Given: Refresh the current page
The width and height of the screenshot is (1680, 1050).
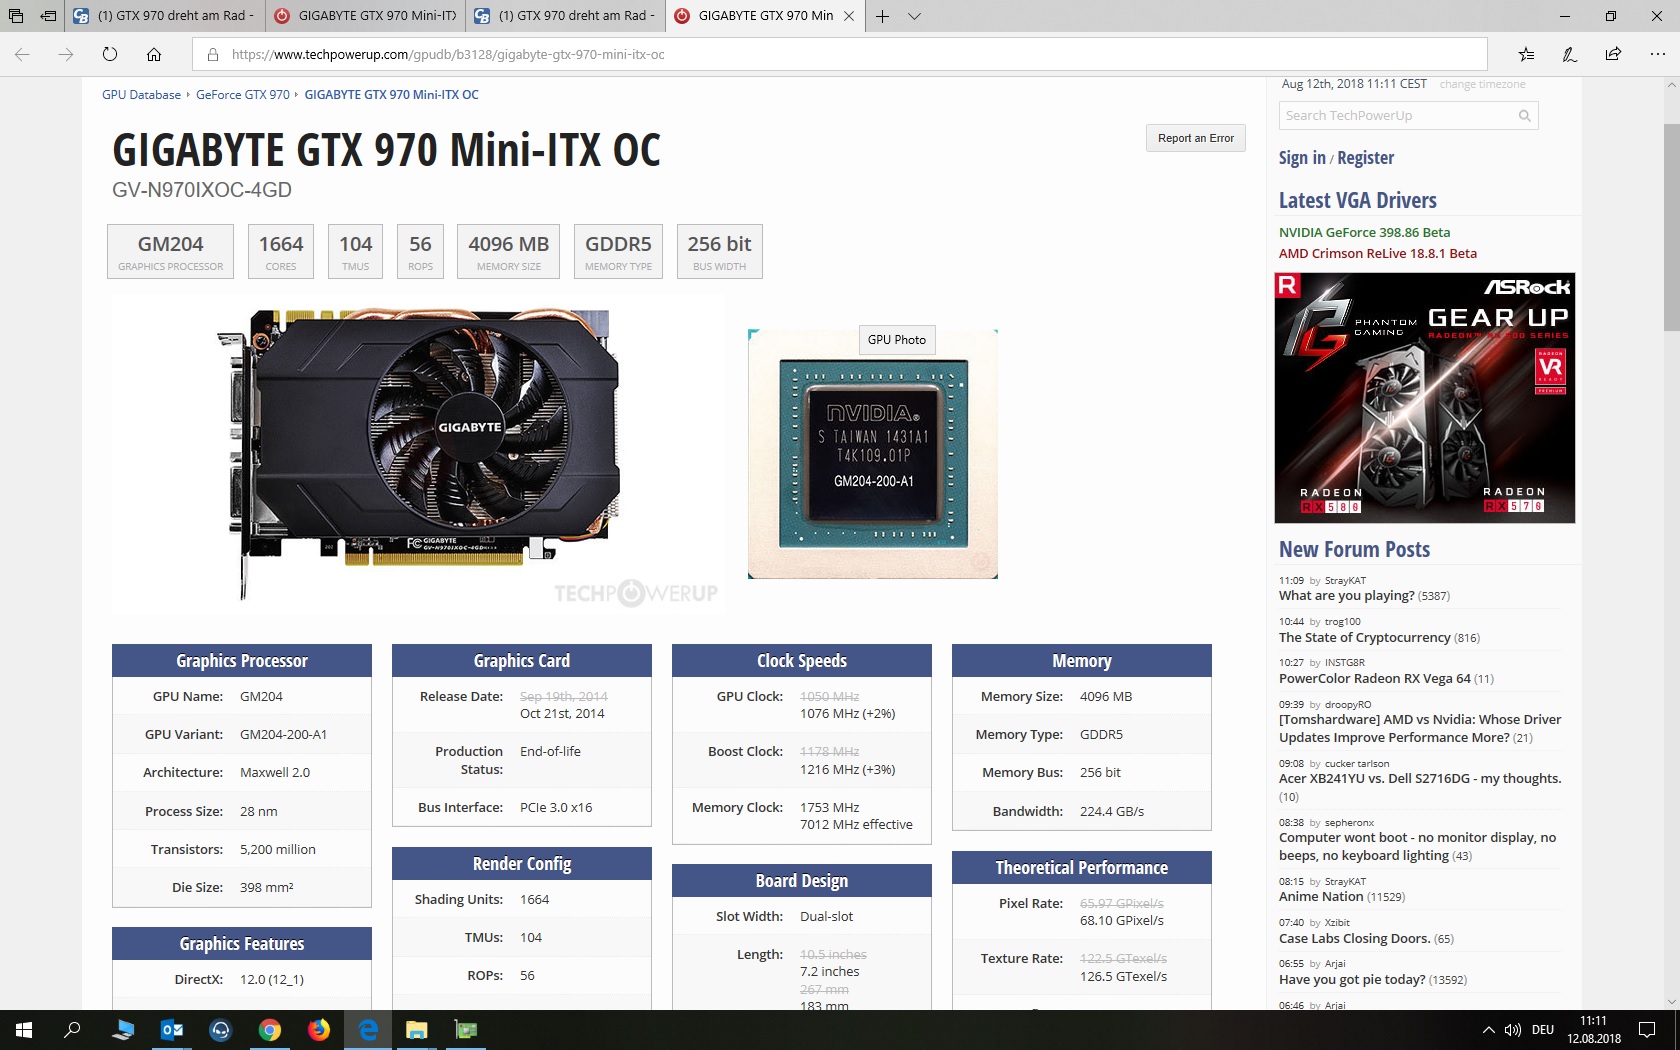Looking at the screenshot, I should coord(110,54).
